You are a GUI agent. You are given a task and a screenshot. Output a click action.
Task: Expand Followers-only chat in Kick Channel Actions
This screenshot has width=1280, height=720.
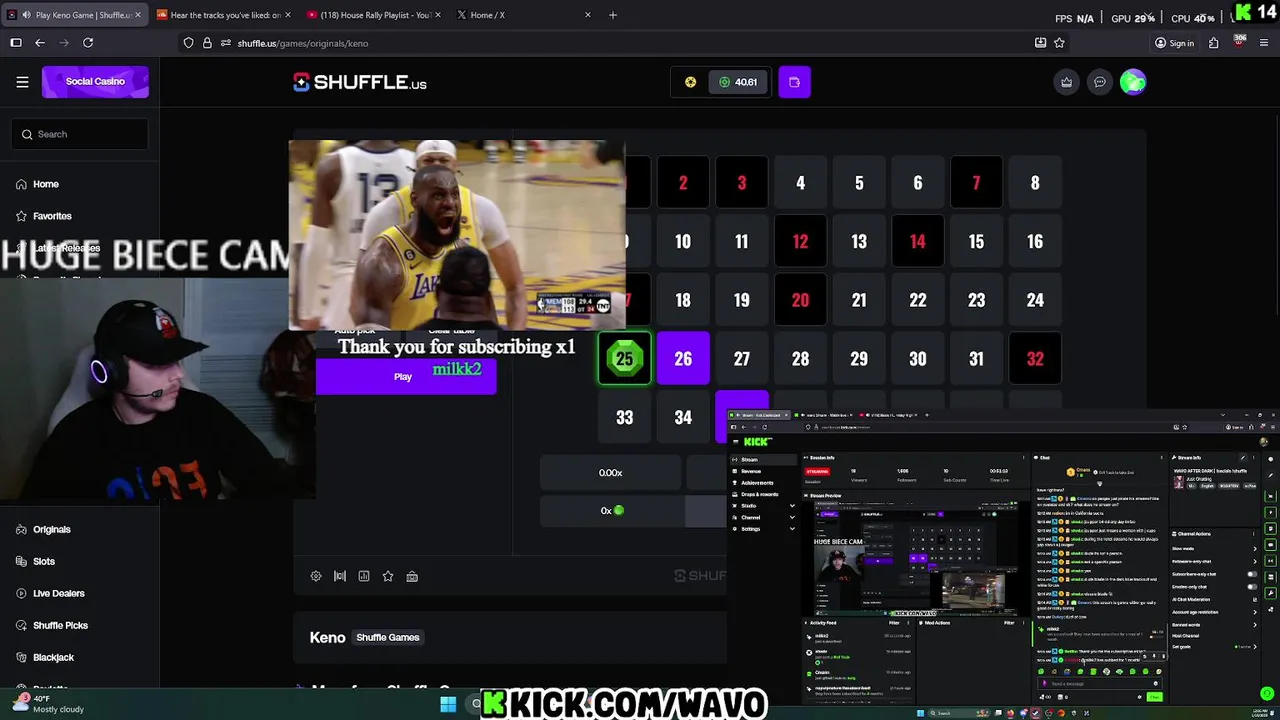click(1214, 561)
